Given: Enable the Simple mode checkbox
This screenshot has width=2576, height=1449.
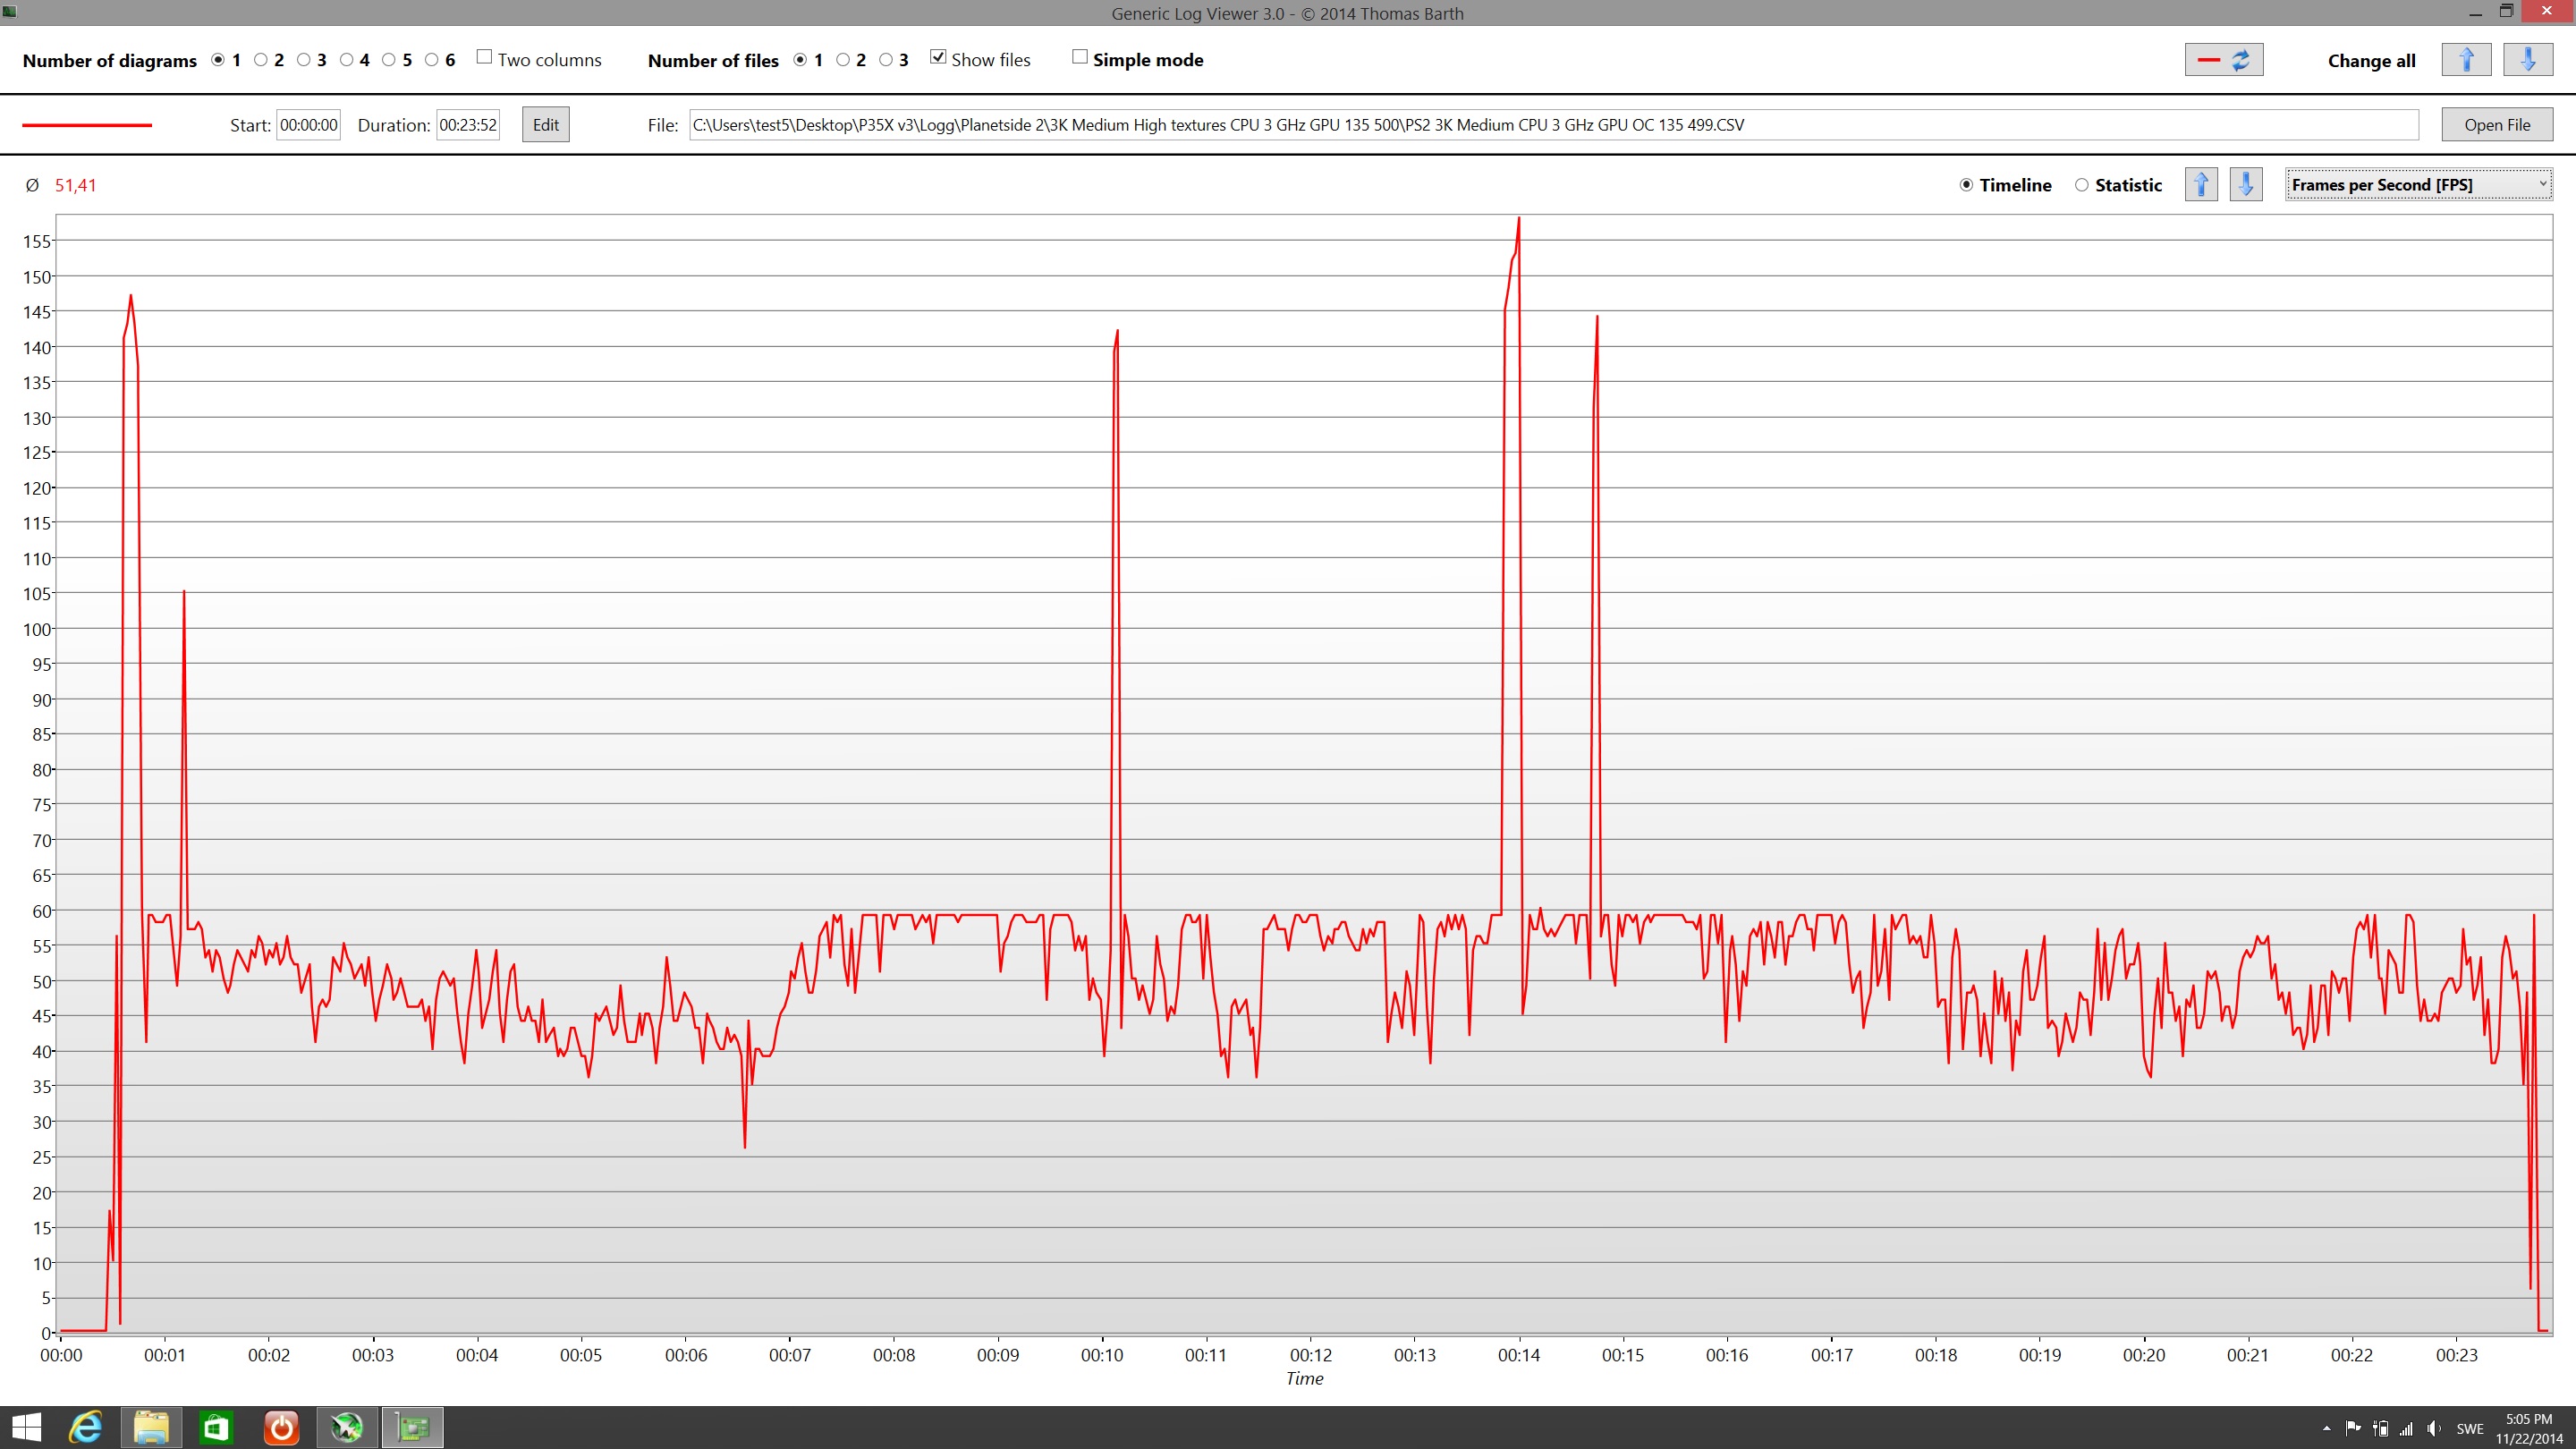Looking at the screenshot, I should pyautogui.click(x=1080, y=57).
